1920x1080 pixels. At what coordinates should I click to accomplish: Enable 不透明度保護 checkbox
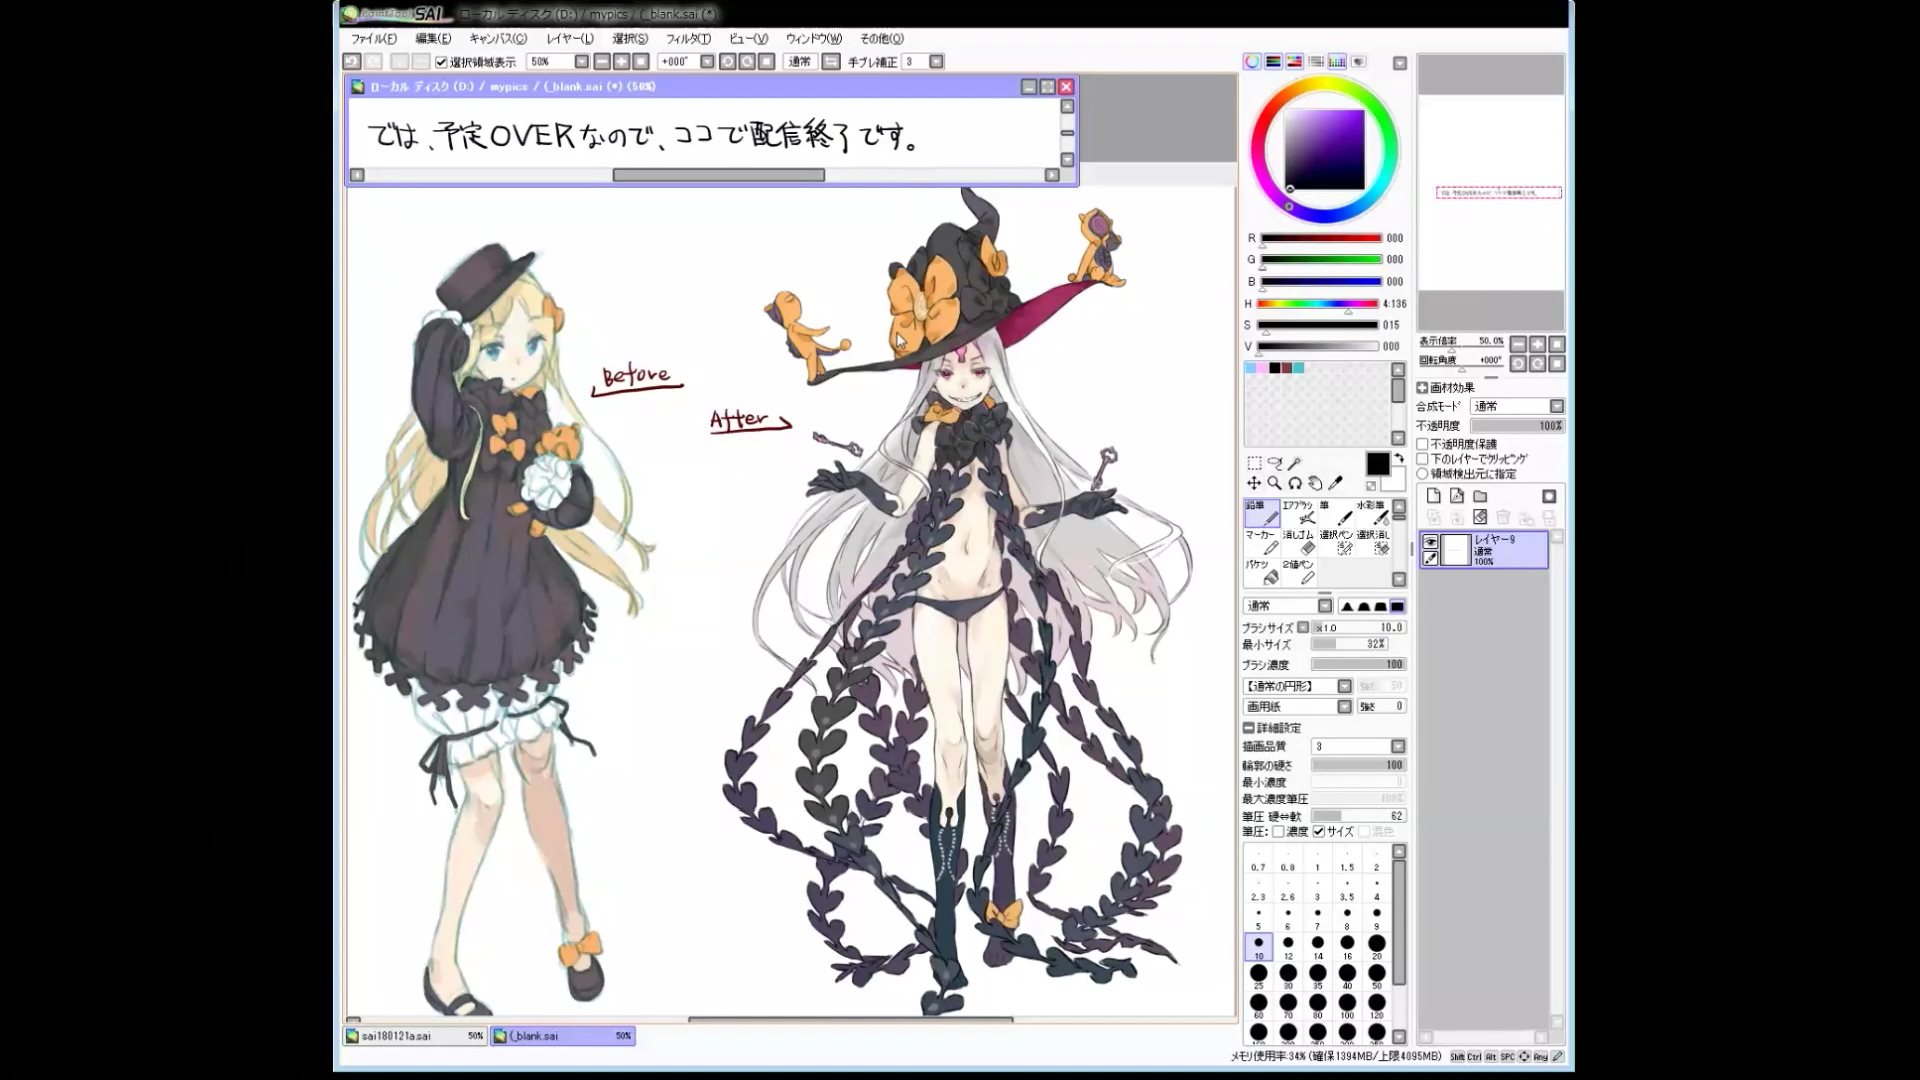[1422, 444]
